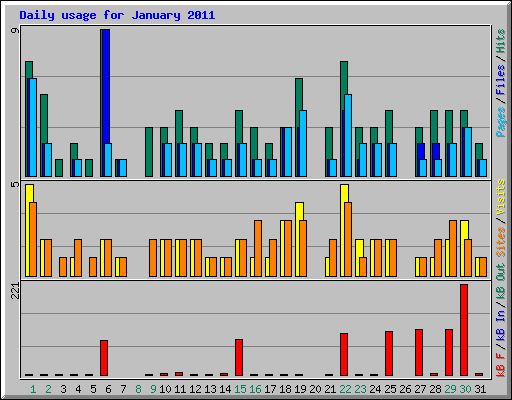Click the 'Sites' legend label
512x400 pixels.
point(501,242)
